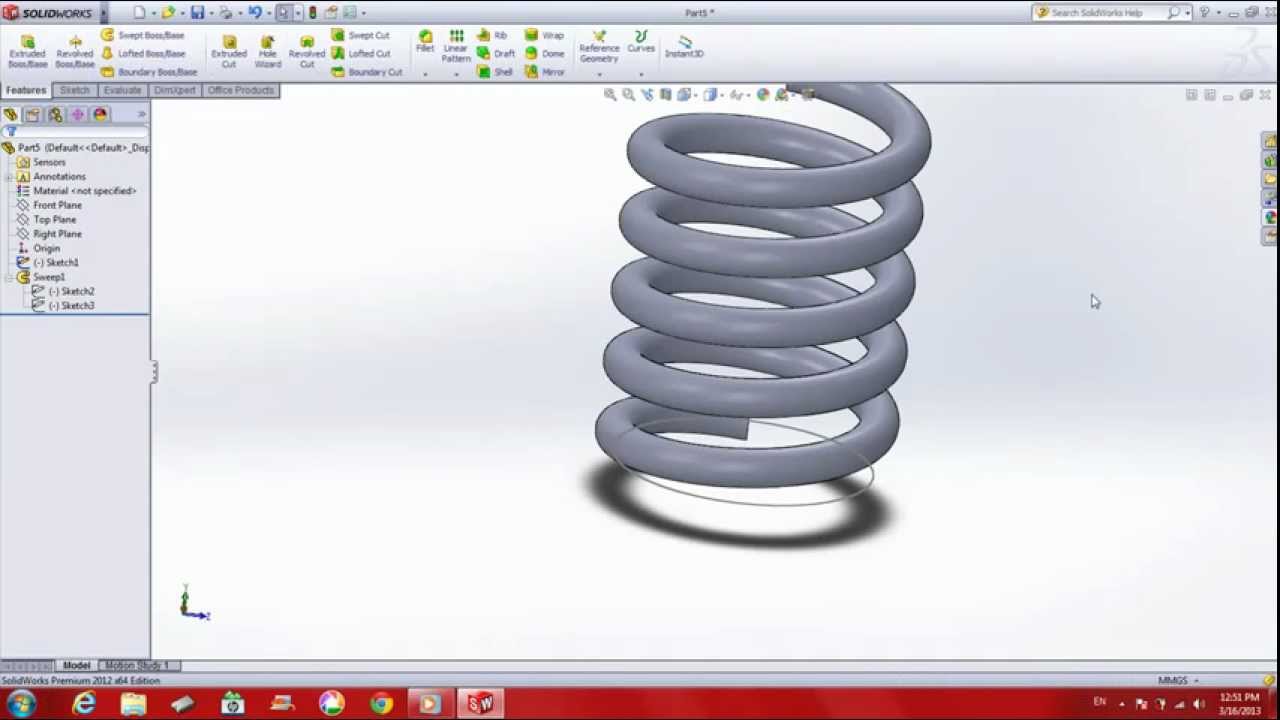Switch to the Office Products tab

pos(241,90)
